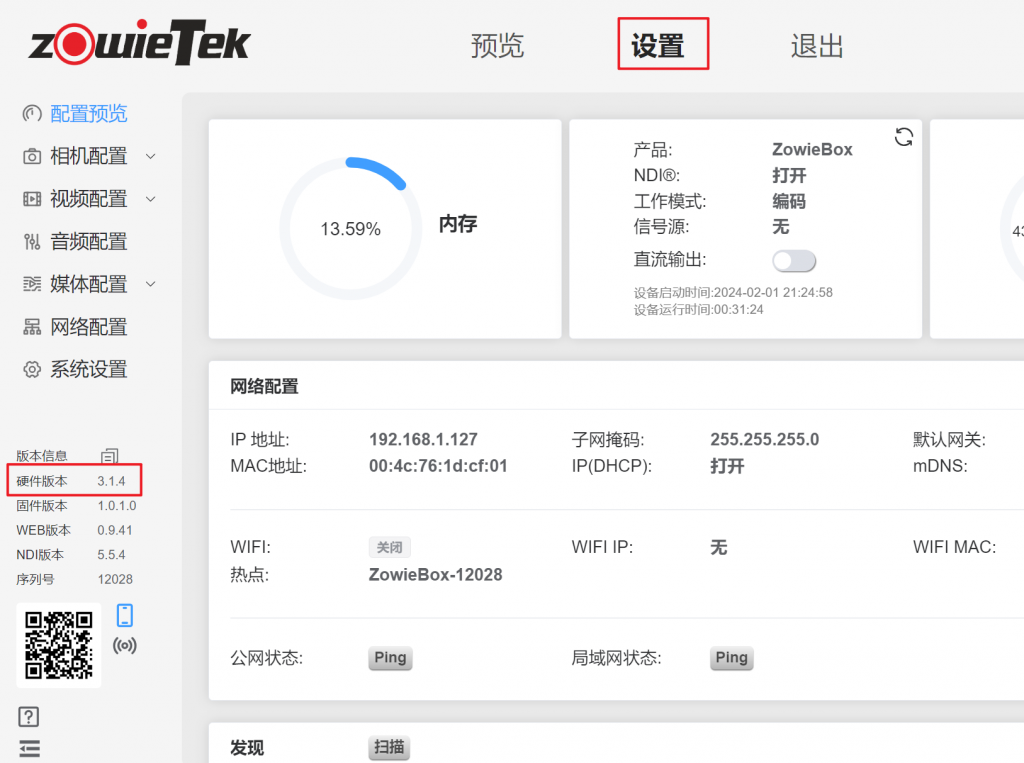
Task: Open 网络配置 in the sidebar
Action: pos(89,327)
